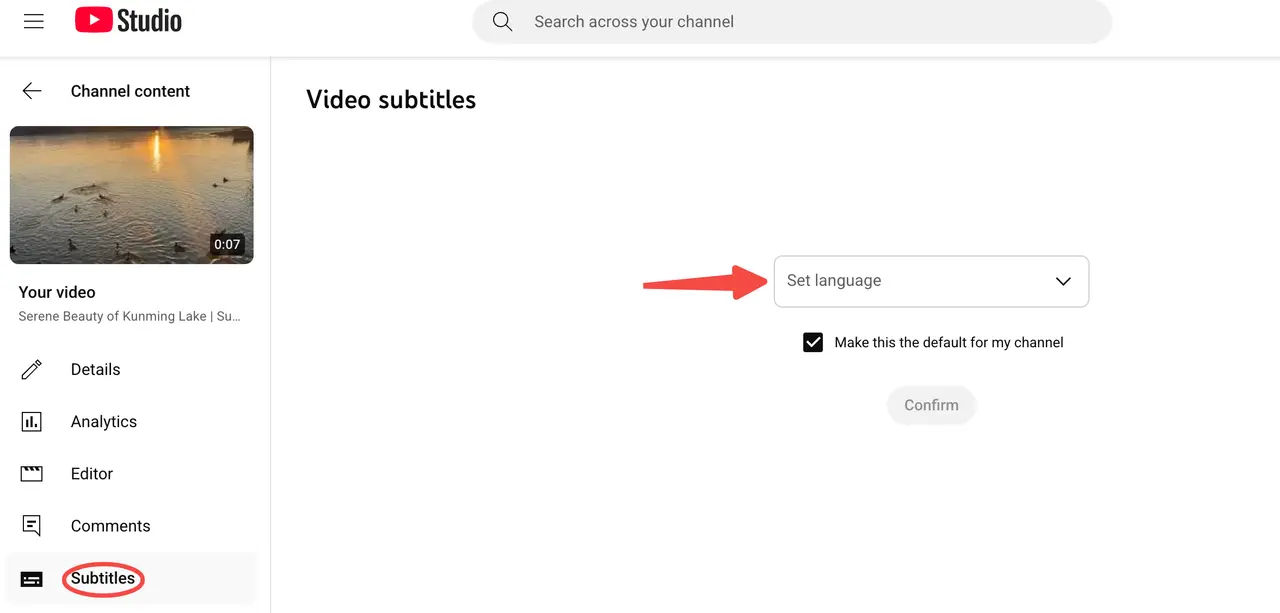
Task: Click the Details pencil icon
Action: (x=32, y=370)
